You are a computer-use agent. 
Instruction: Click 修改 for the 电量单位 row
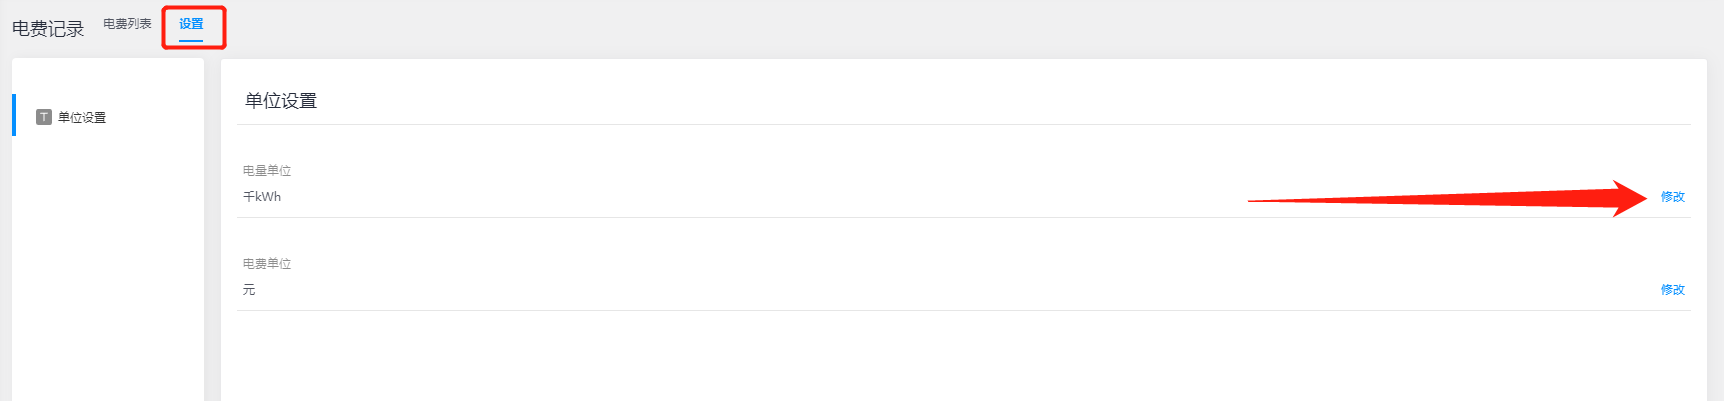[1672, 197]
